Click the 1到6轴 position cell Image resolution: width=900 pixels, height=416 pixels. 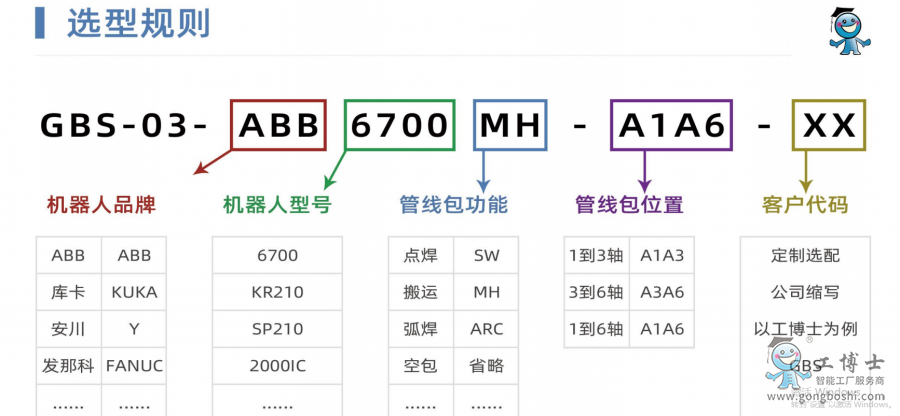pyautogui.click(x=596, y=329)
